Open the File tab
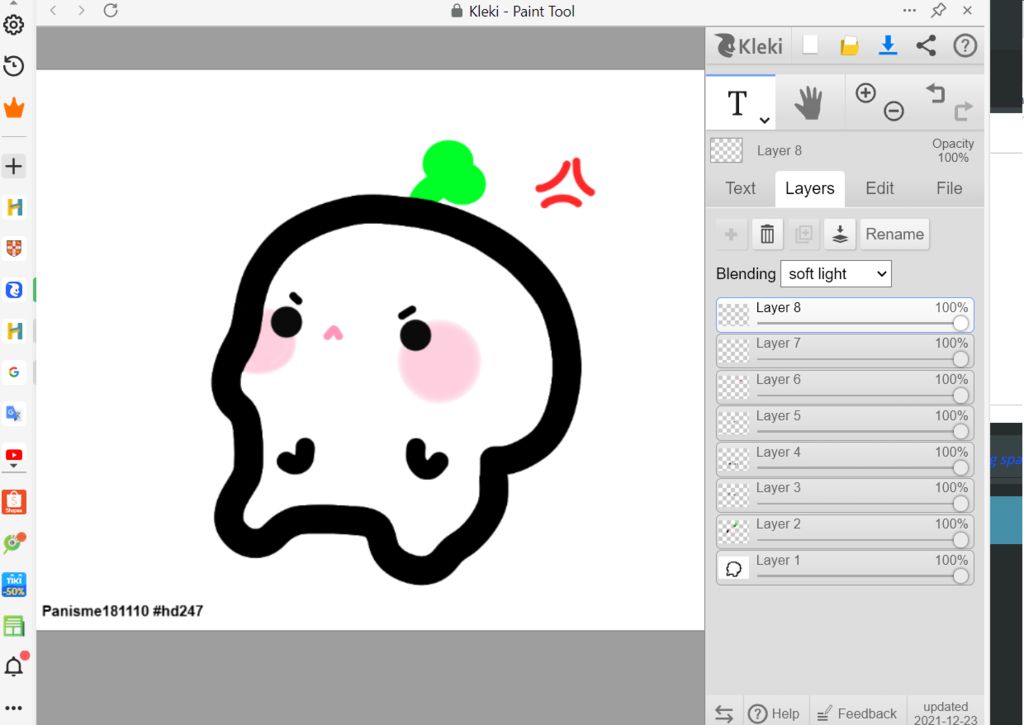This screenshot has width=1024, height=725. coord(949,188)
